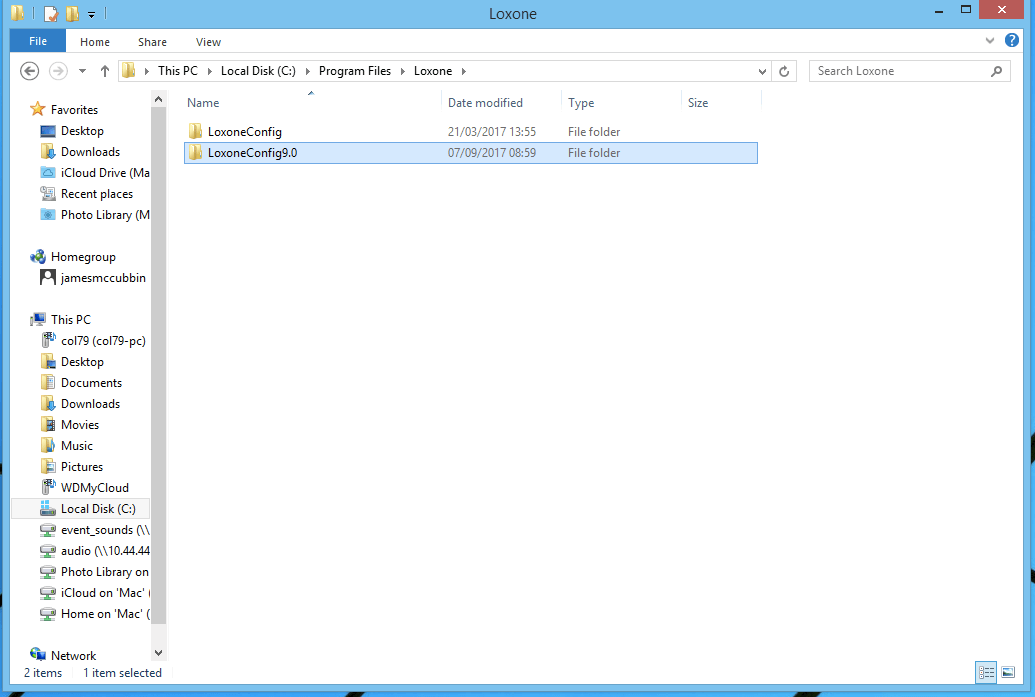This screenshot has width=1035, height=697.
Task: Click the Back navigation arrow
Action: (30, 71)
